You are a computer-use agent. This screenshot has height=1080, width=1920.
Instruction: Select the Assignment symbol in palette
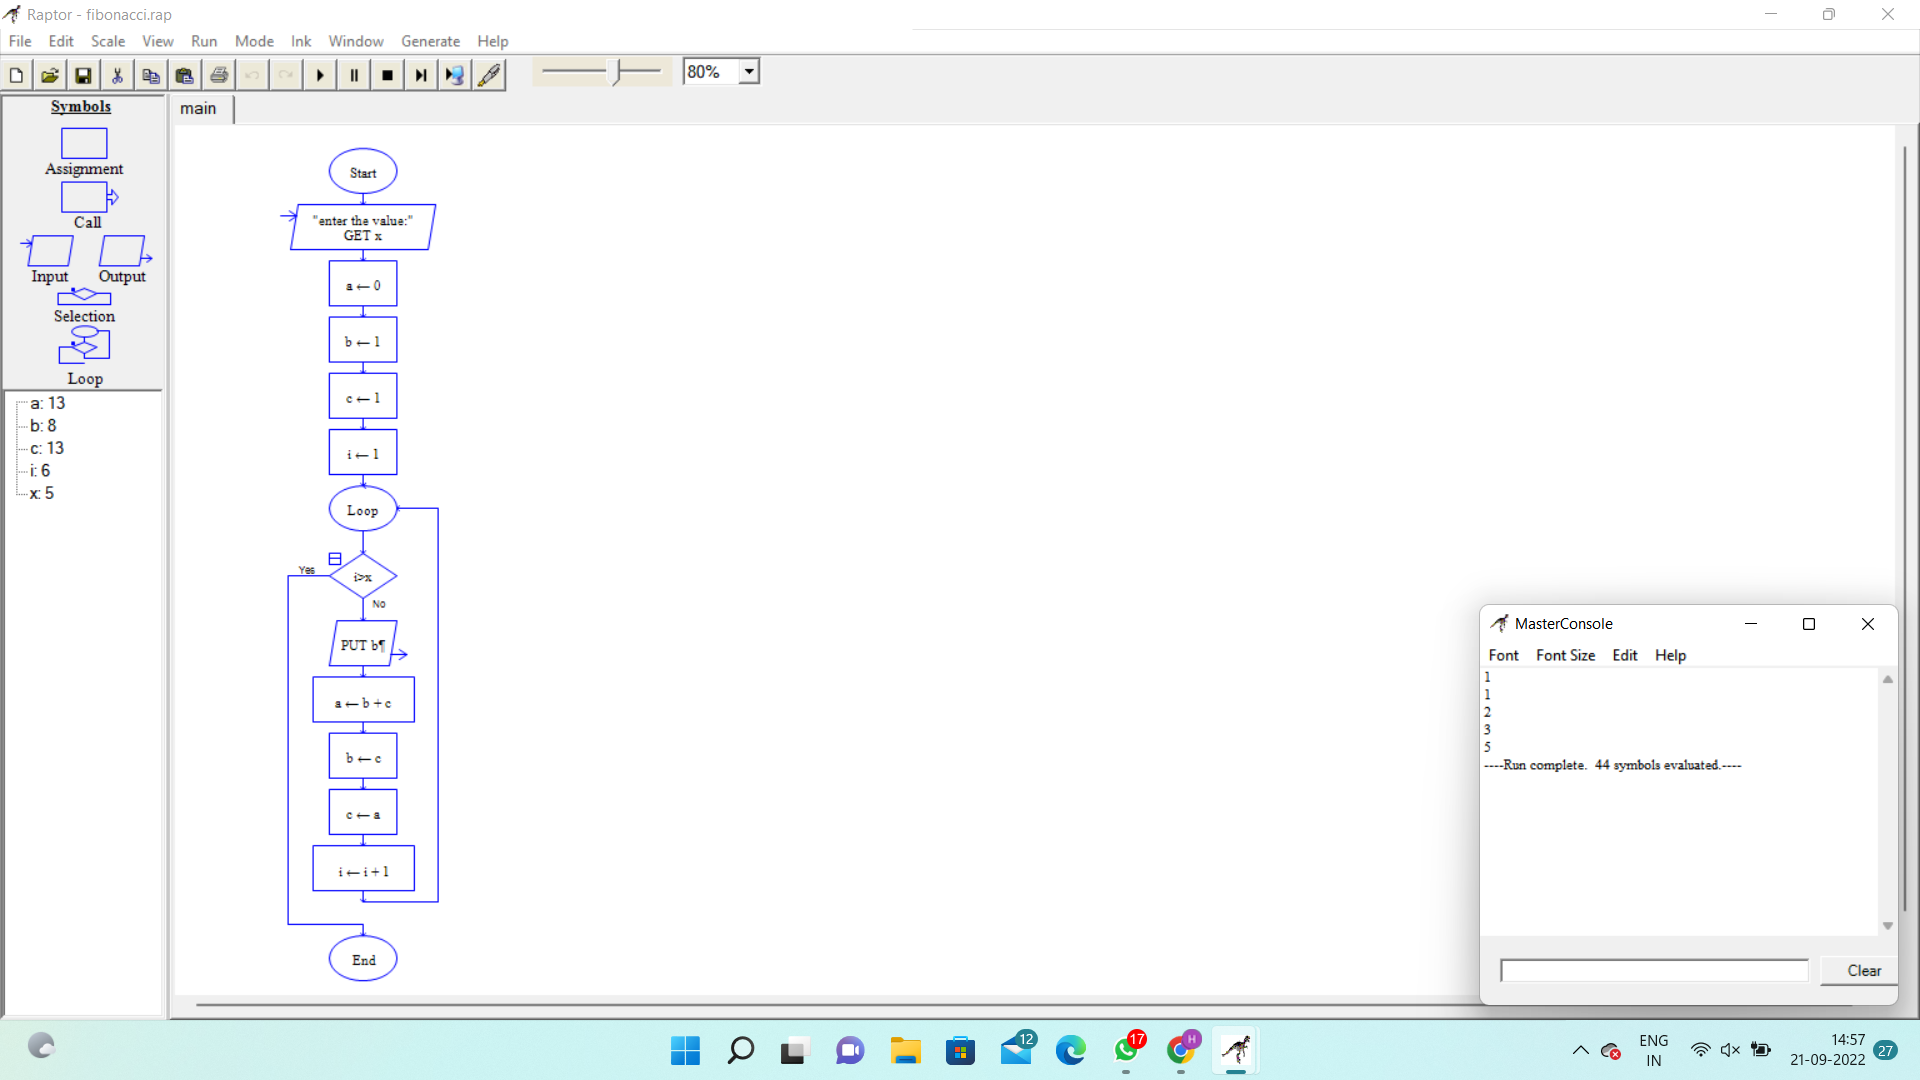(84, 144)
